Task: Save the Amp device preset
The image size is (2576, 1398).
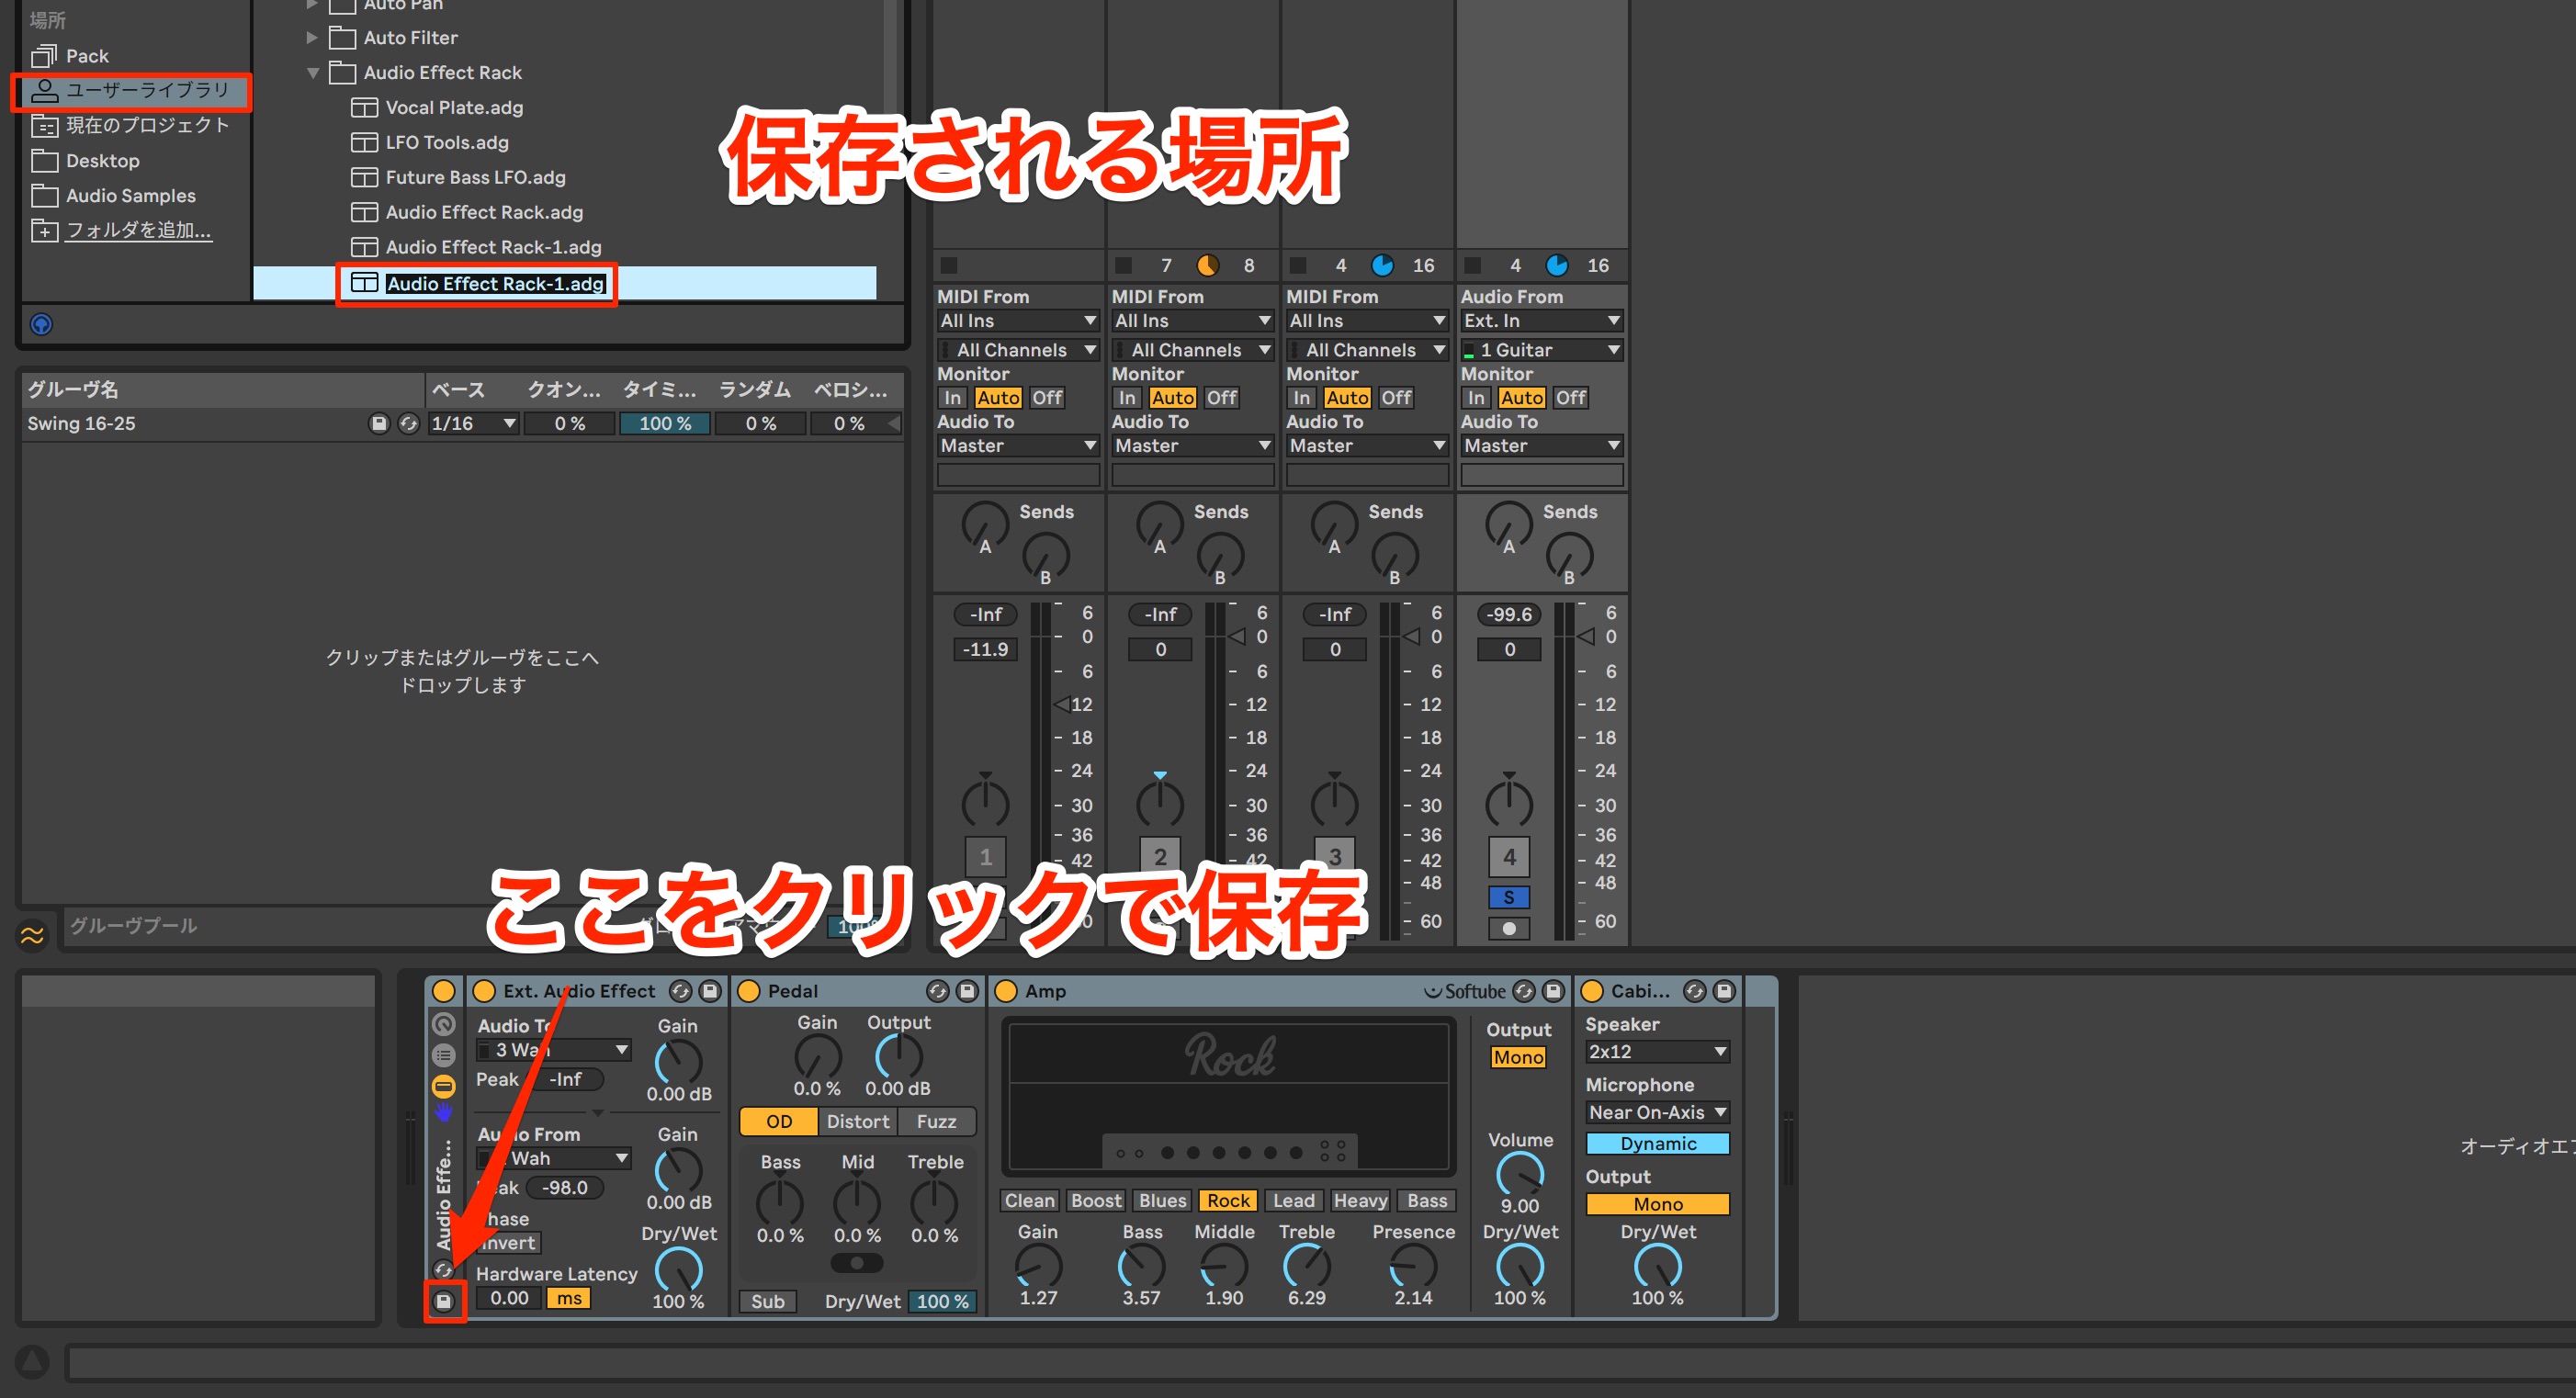Action: [1553, 991]
